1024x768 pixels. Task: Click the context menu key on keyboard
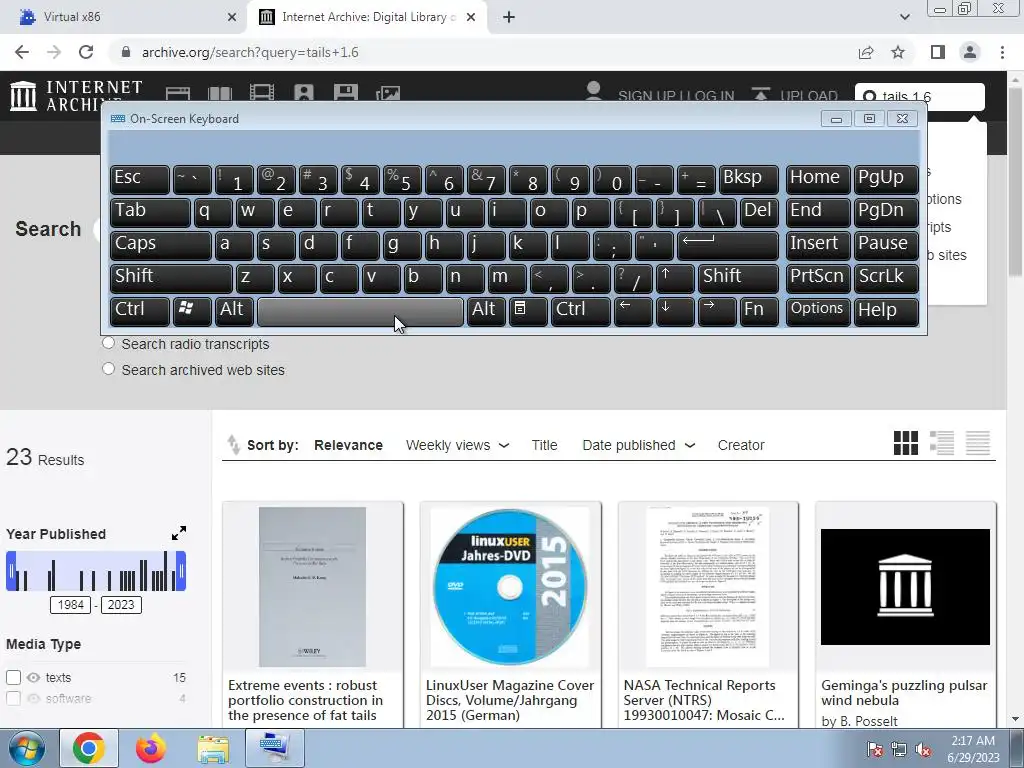coord(528,311)
